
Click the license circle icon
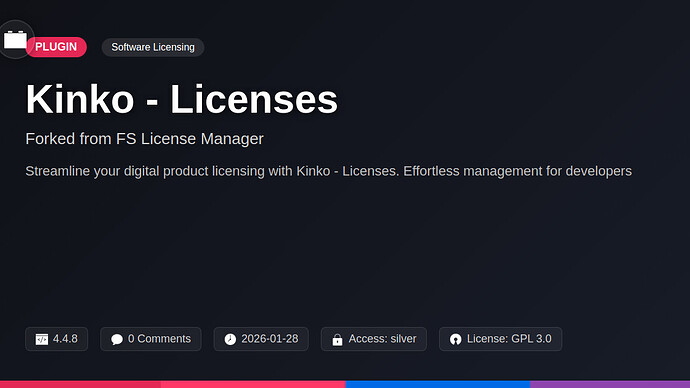coord(455,339)
